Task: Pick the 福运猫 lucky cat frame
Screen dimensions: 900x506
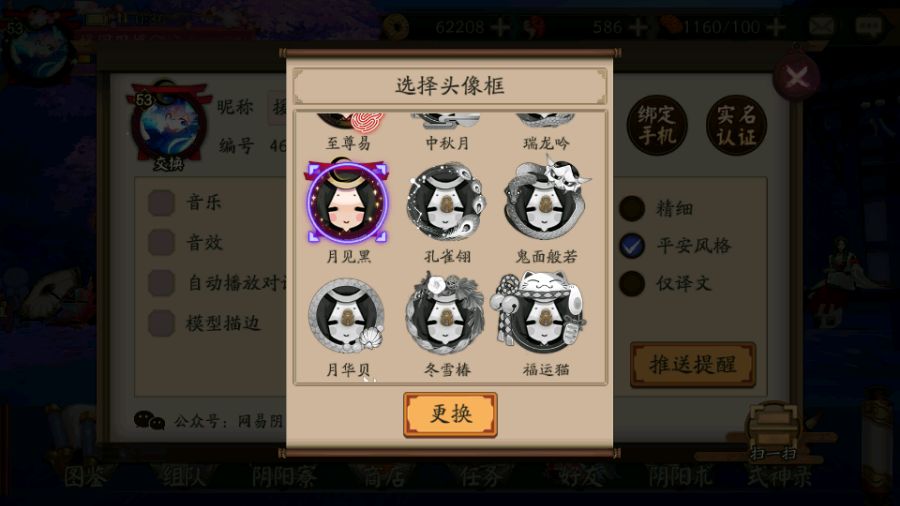Action: pos(540,313)
